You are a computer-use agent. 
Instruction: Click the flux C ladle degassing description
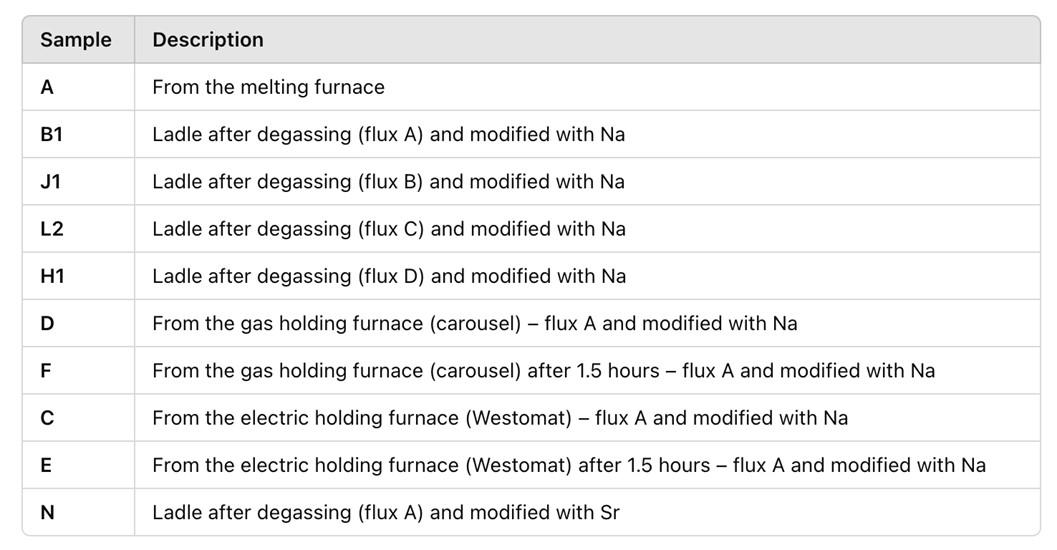pos(389,229)
